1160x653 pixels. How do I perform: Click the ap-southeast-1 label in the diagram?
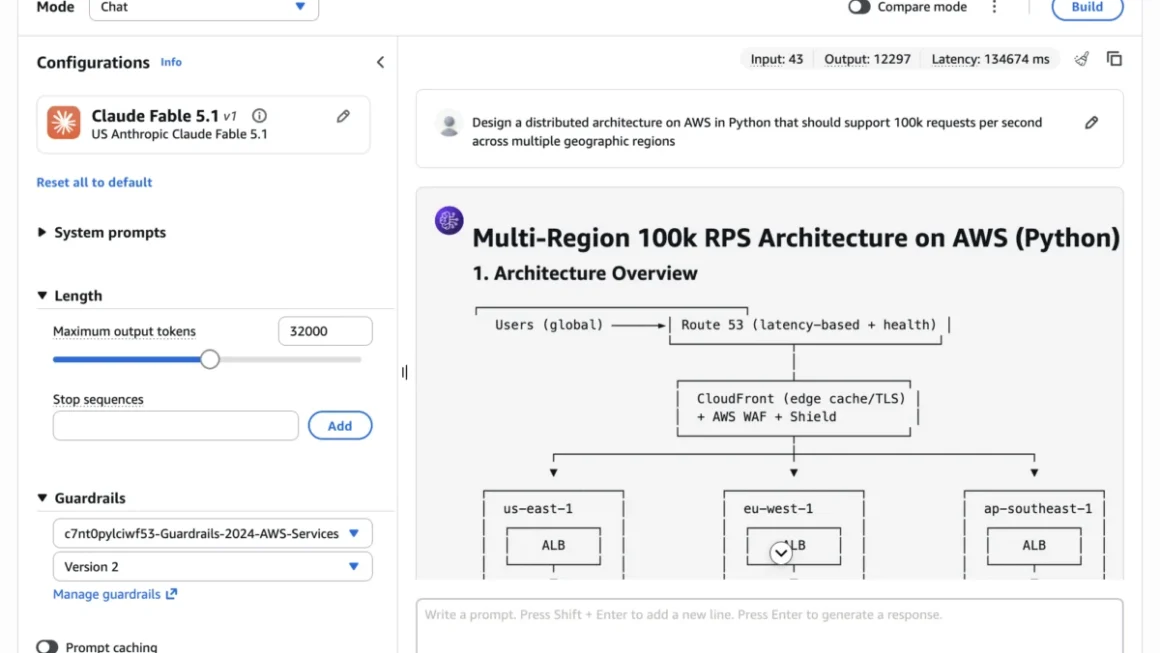click(x=1038, y=509)
